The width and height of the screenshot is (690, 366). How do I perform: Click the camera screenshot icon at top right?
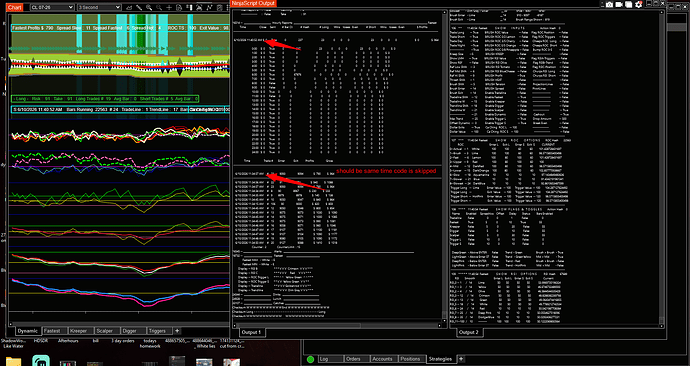609,4
